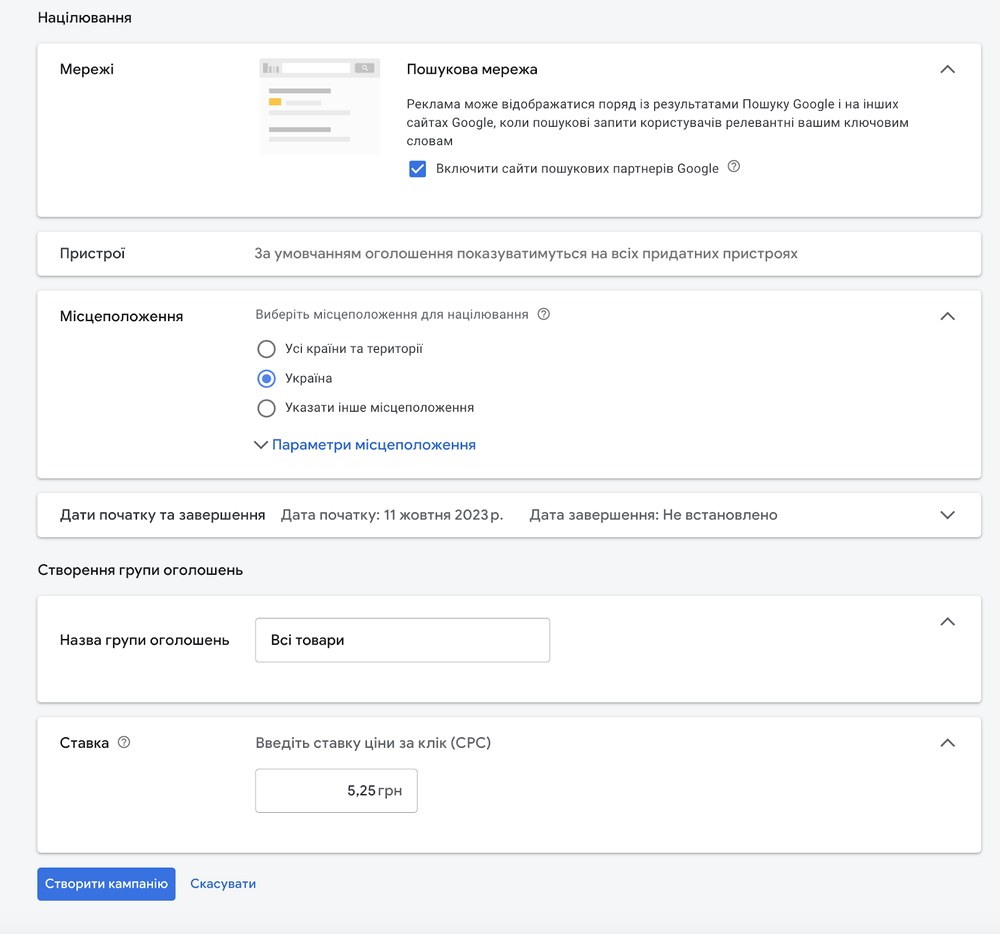Open help icon next to Ставка label
The width and height of the screenshot is (1000, 934).
[124, 742]
